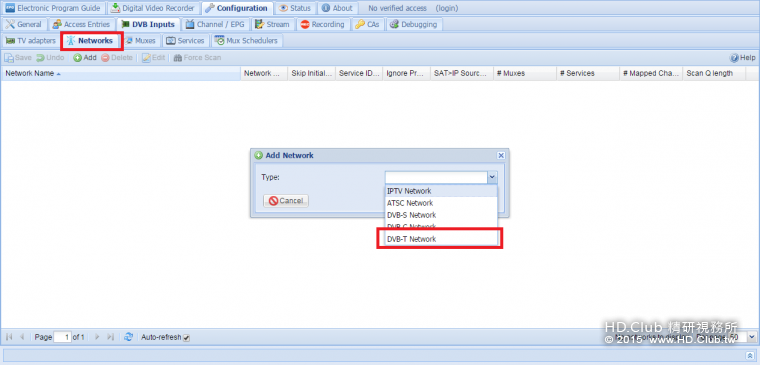Image resolution: width=760 pixels, height=365 pixels.
Task: Select the DVB Inputs tab
Action: pyautogui.click(x=148, y=24)
